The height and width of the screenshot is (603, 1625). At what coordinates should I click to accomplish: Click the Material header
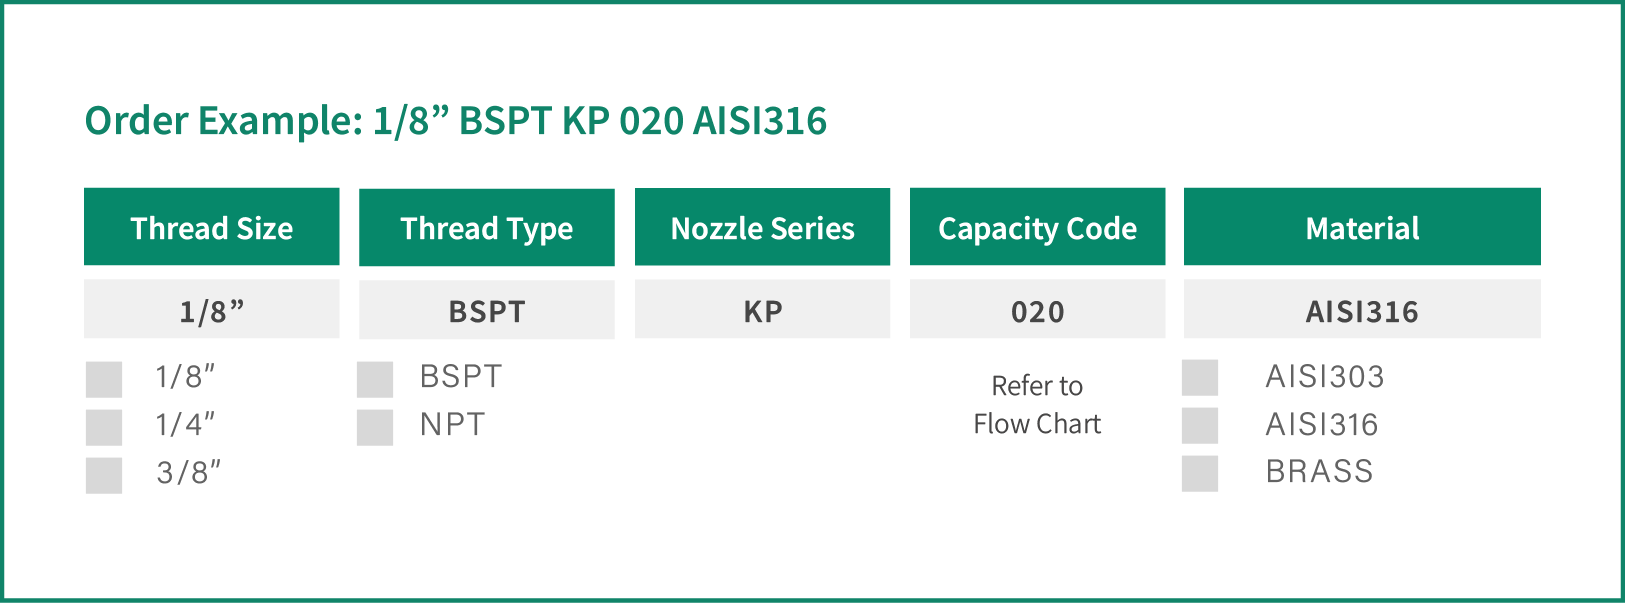click(x=1362, y=227)
